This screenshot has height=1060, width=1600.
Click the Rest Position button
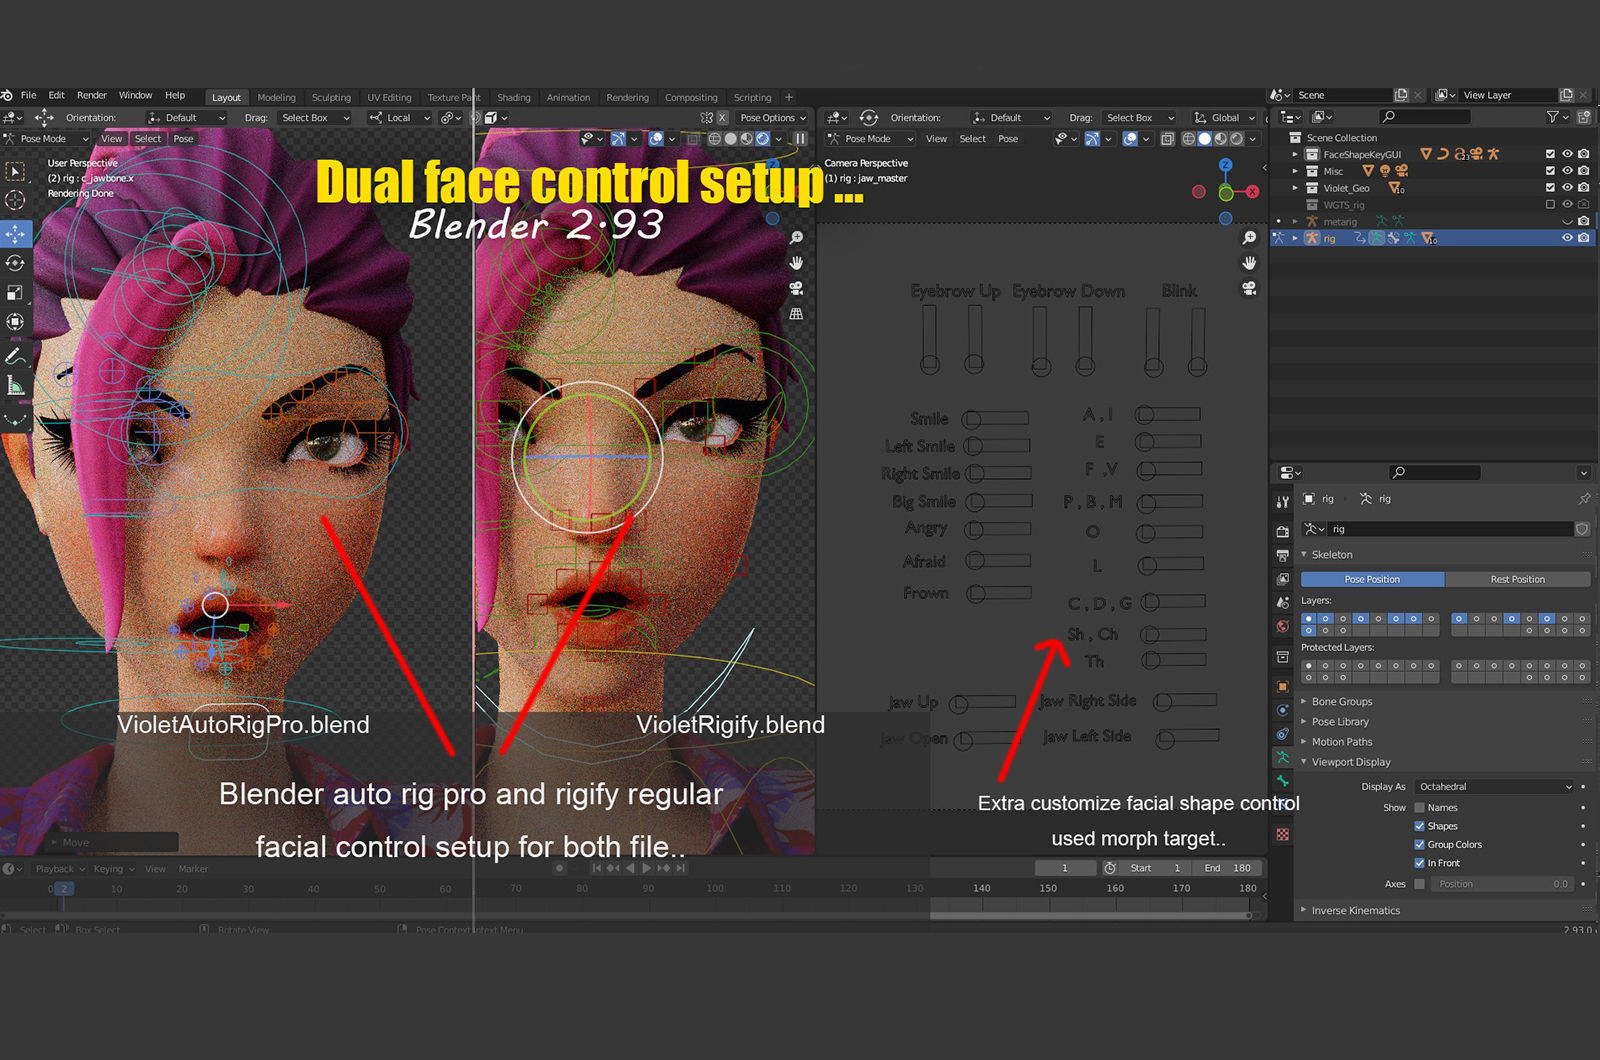[x=1517, y=580]
